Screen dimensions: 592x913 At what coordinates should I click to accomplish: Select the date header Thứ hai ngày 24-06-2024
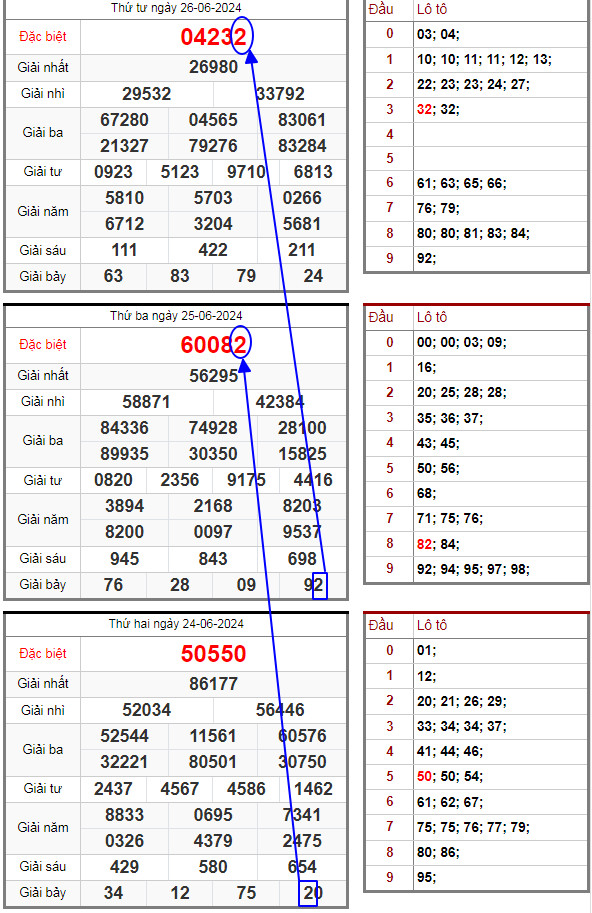coord(176,624)
